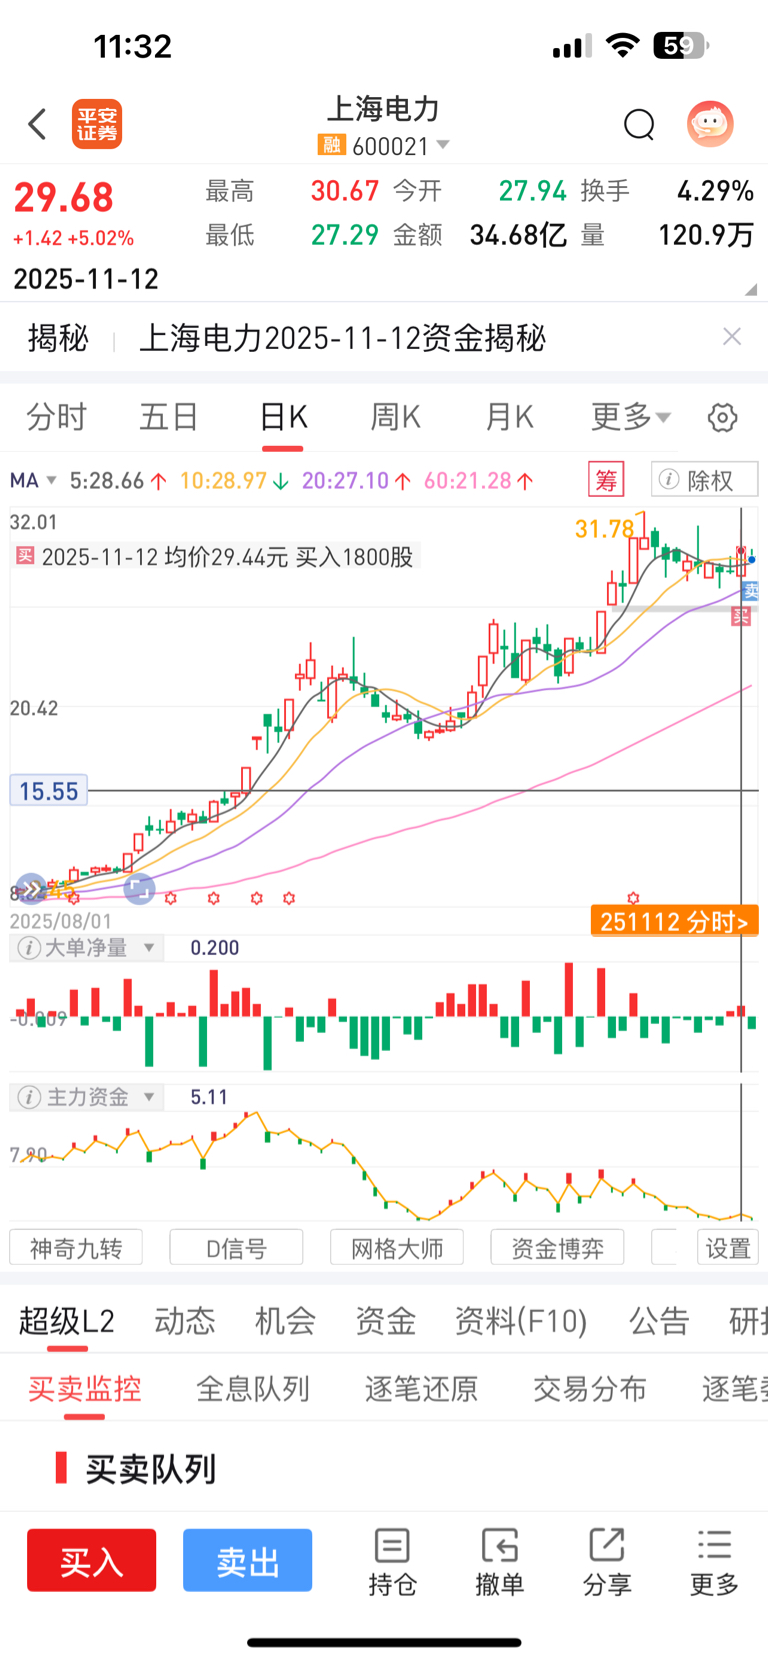Switch to the 动态 tab
This screenshot has height=1662, width=768.
click(185, 1321)
